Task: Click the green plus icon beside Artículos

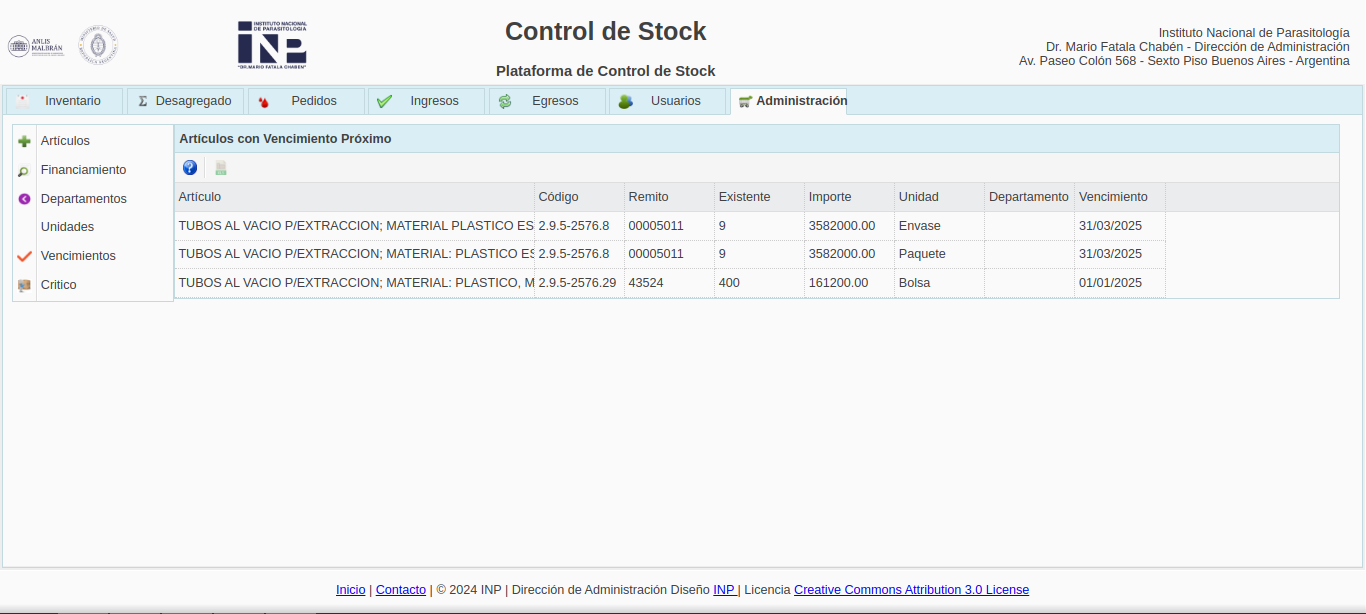Action: 25,141
